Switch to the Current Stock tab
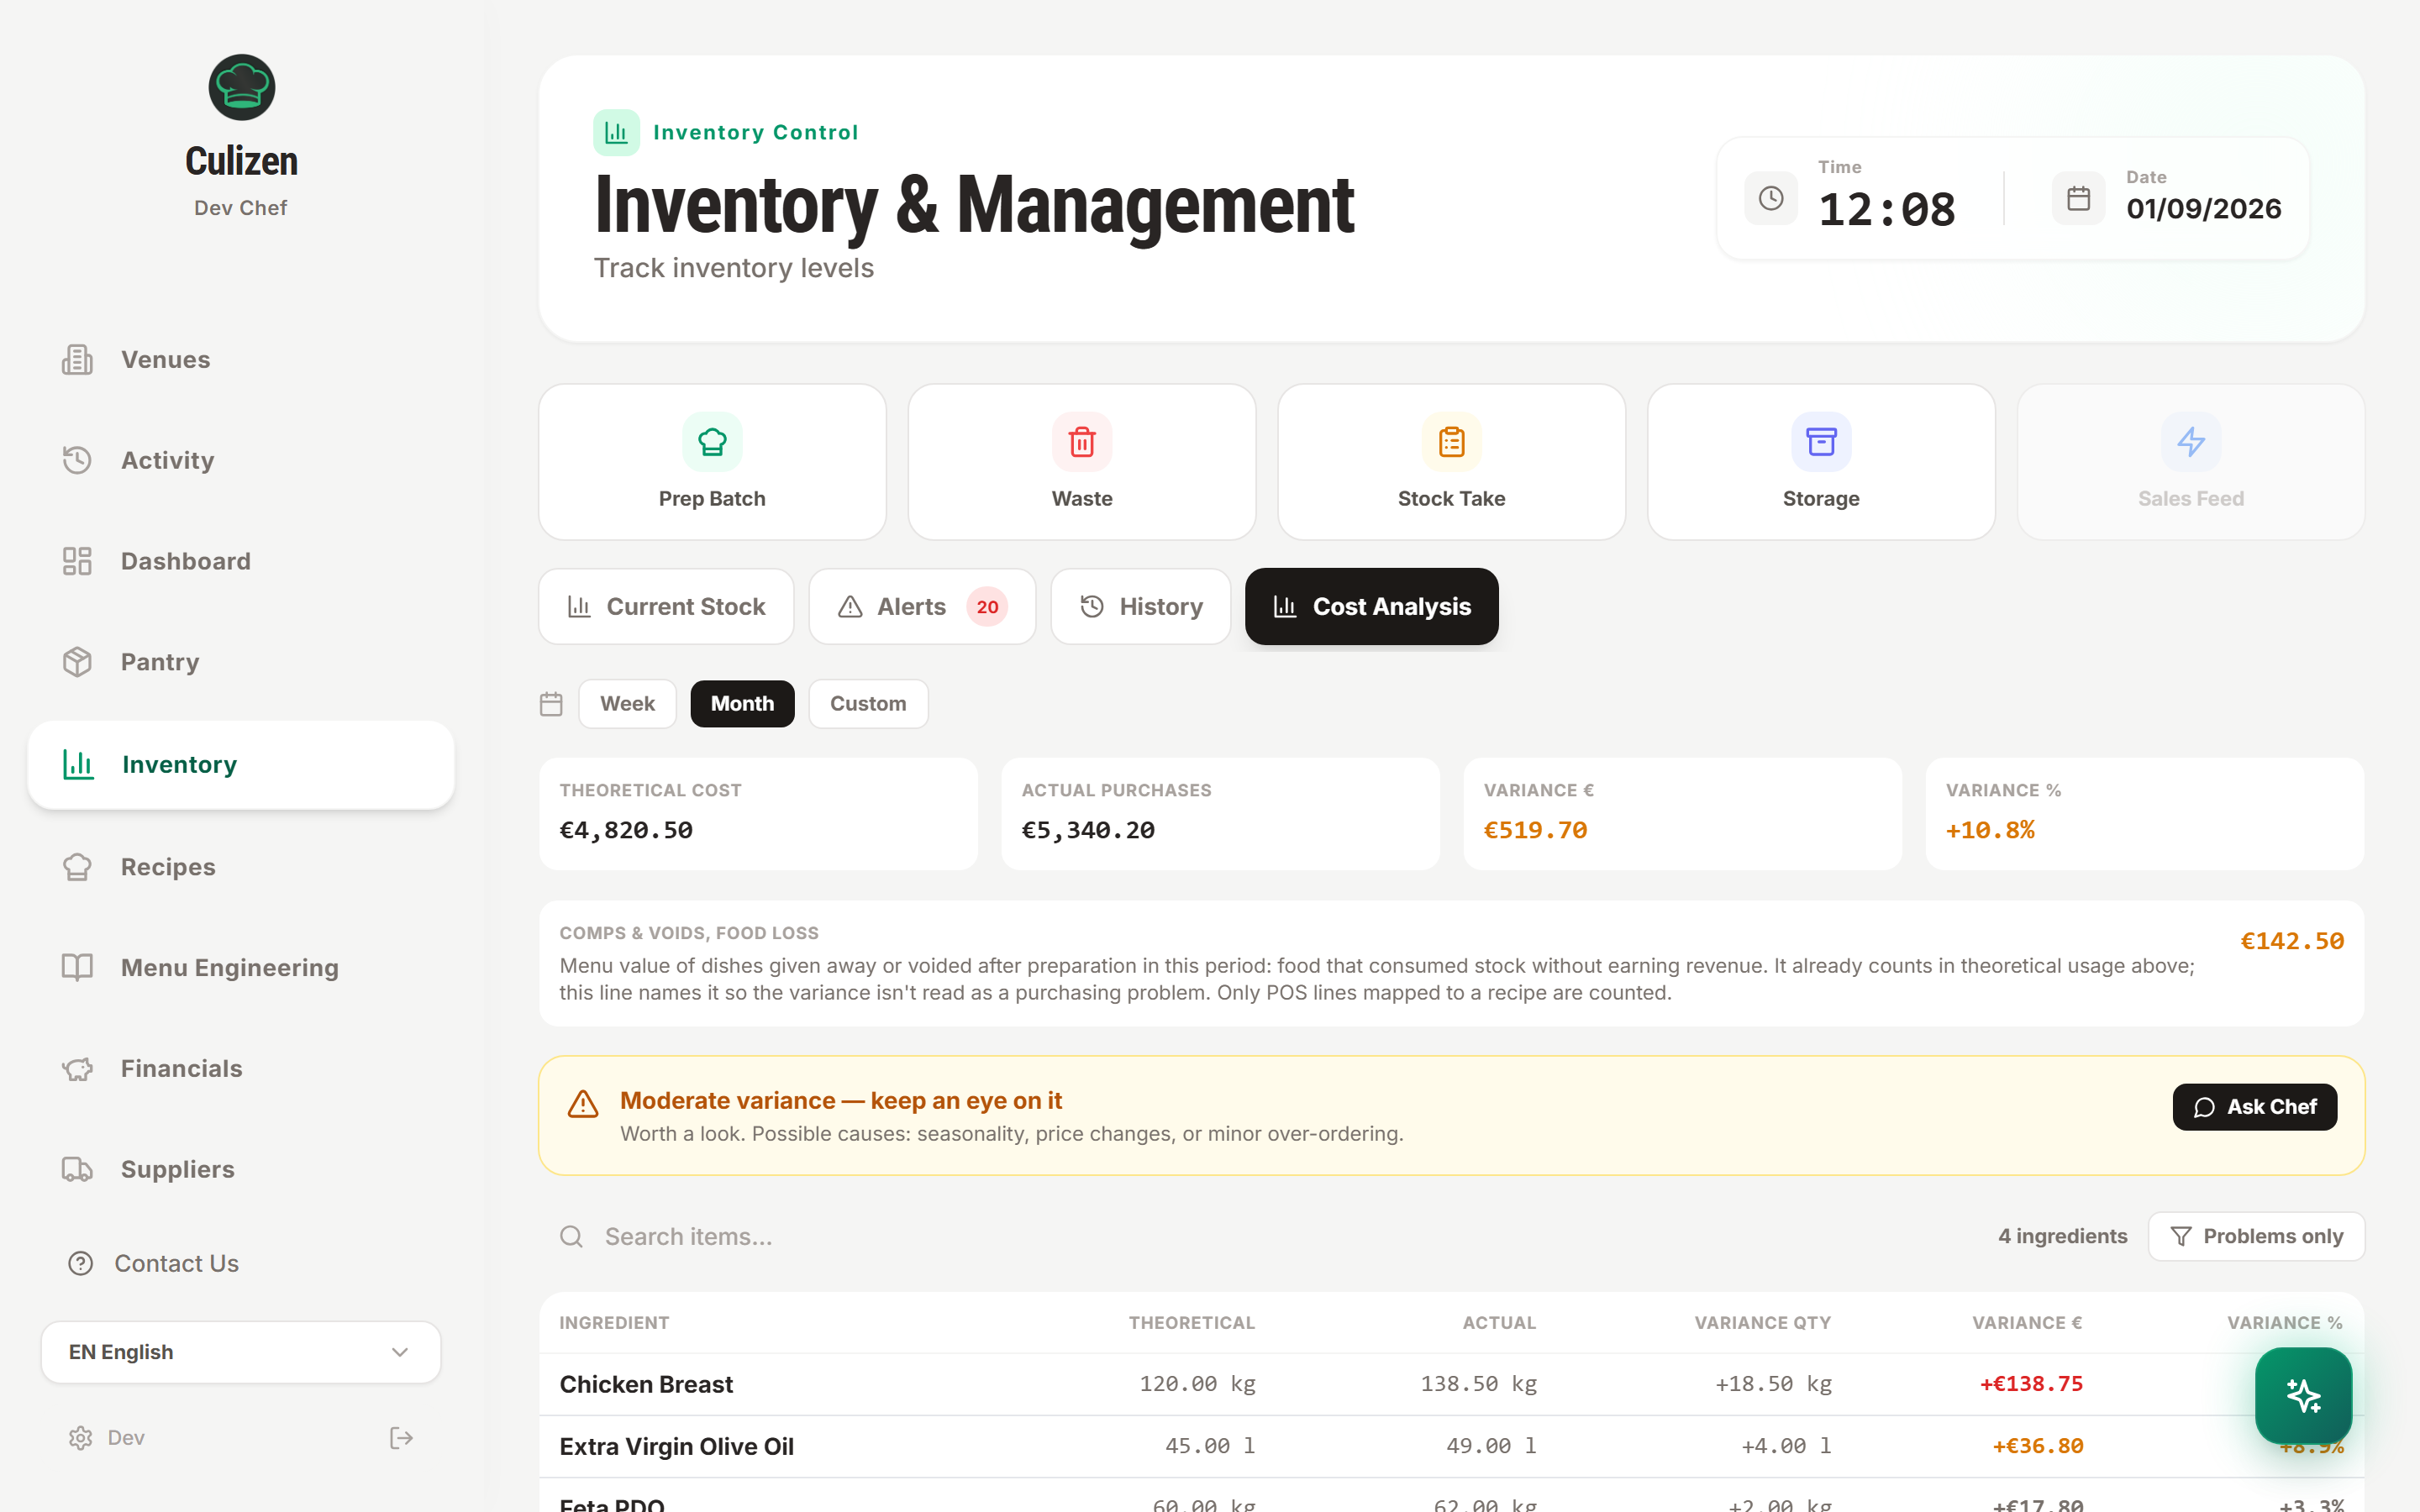The image size is (2420, 1512). (666, 606)
